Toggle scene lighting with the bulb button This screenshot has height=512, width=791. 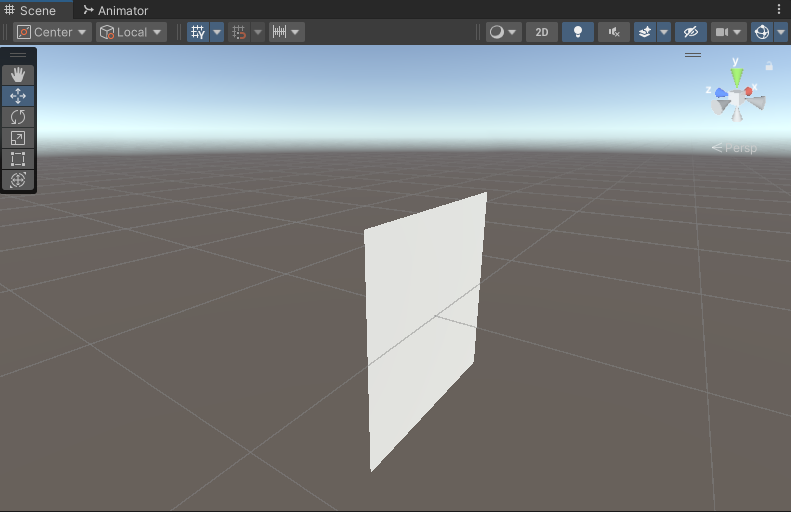coord(577,32)
